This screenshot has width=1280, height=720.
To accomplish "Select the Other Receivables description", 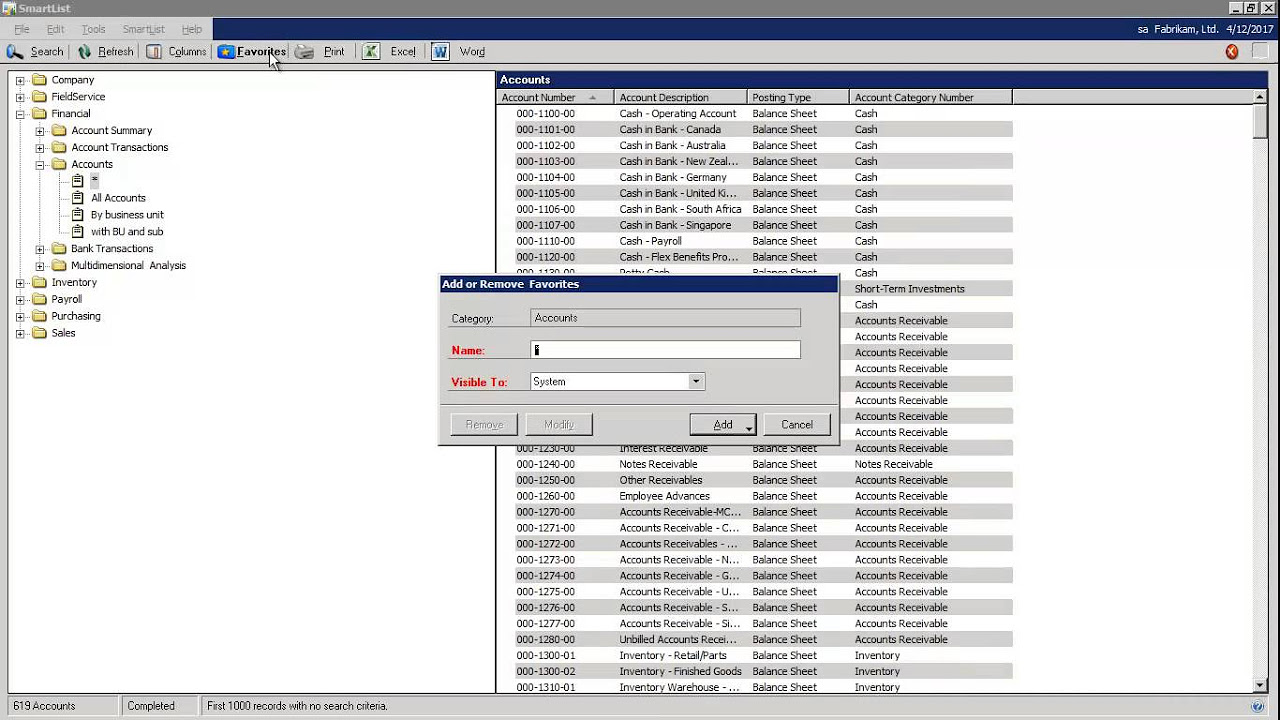I will click(660, 481).
